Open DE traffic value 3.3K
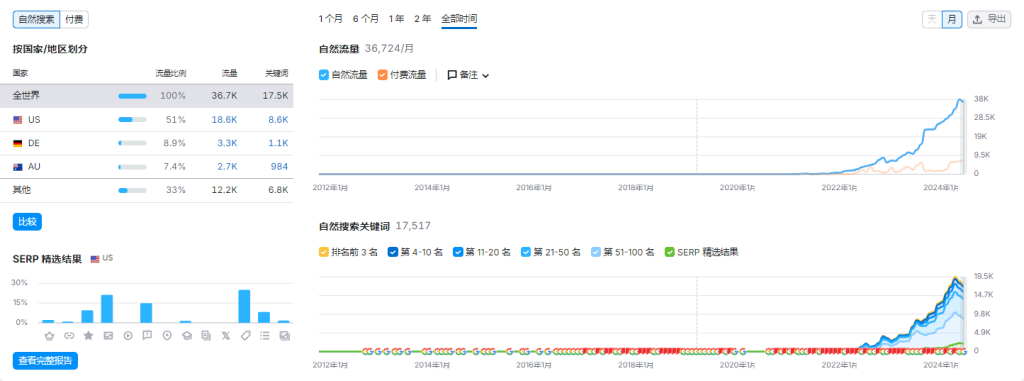Viewport: 1024px width, 381px height. tap(227, 143)
